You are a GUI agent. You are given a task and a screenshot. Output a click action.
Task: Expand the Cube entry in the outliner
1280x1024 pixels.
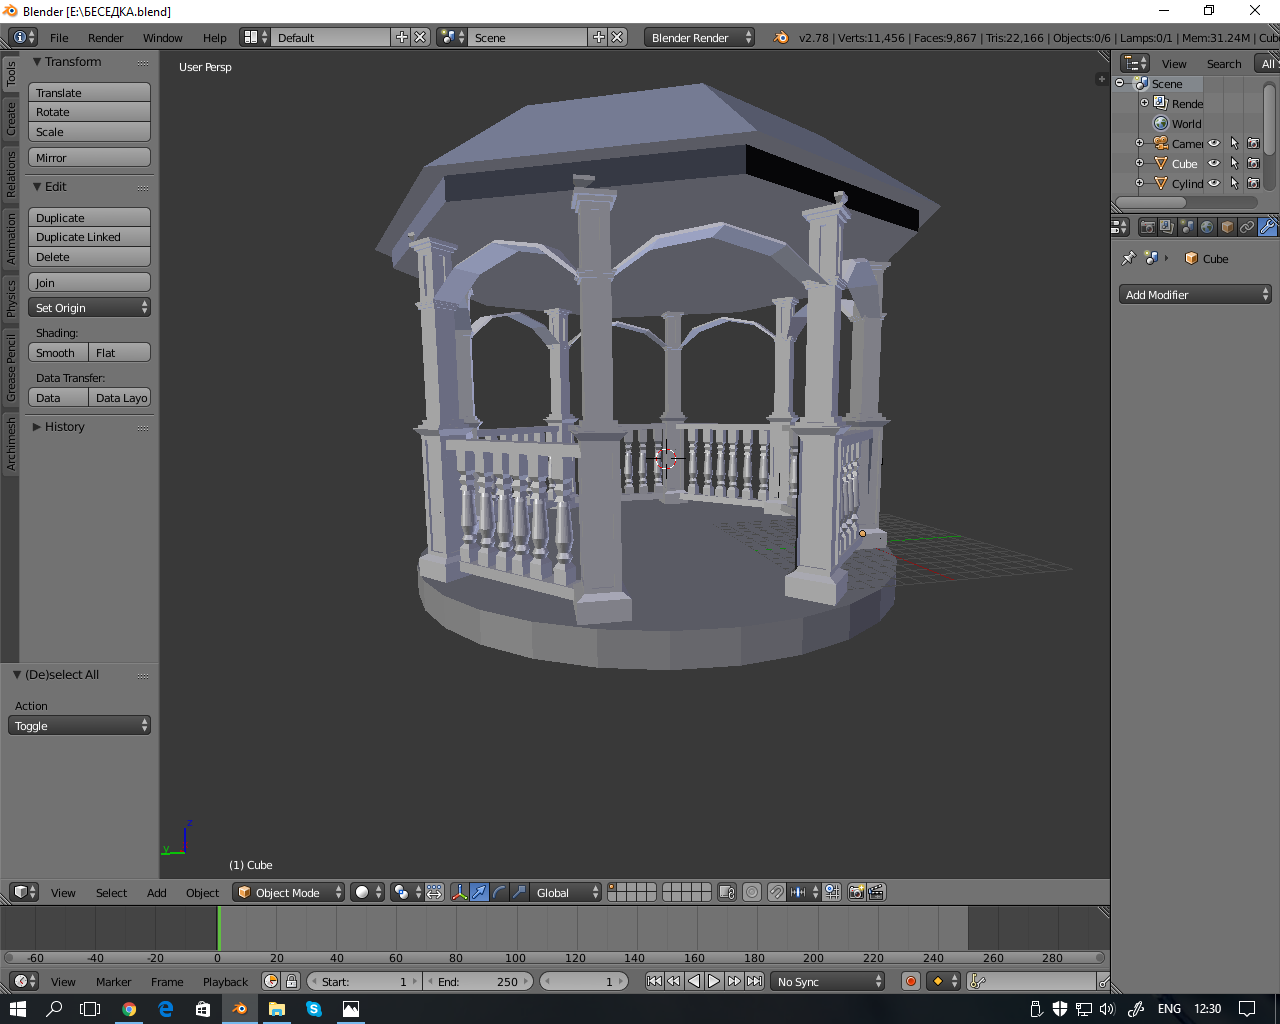(1139, 163)
